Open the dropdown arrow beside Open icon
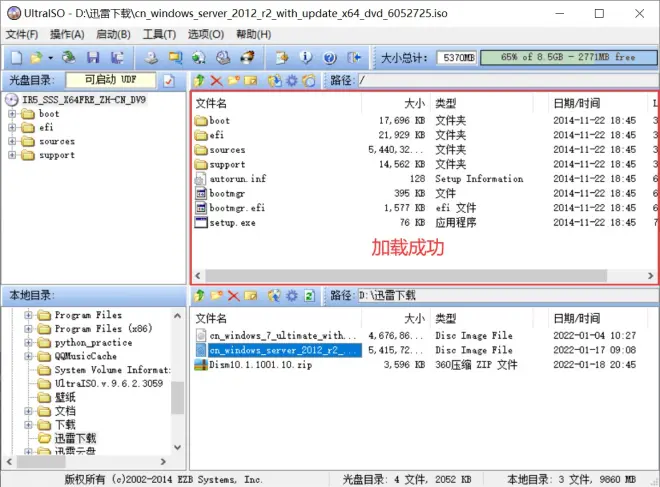The image size is (660, 487). [x=51, y=58]
